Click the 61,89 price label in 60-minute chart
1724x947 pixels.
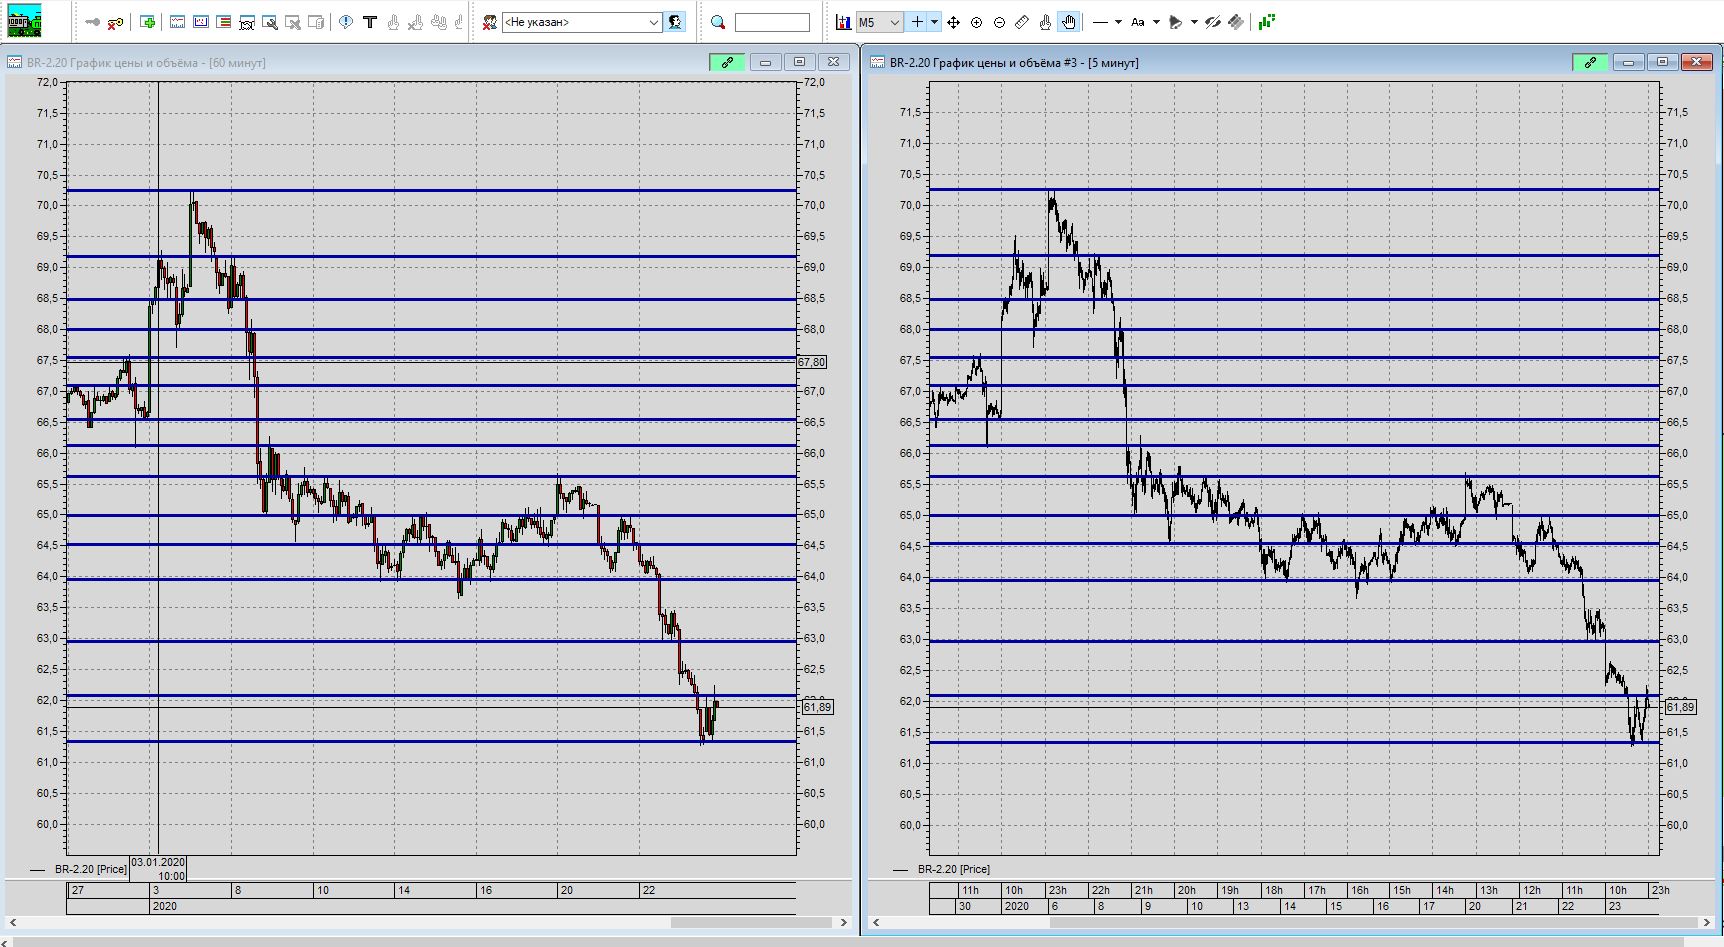click(817, 707)
